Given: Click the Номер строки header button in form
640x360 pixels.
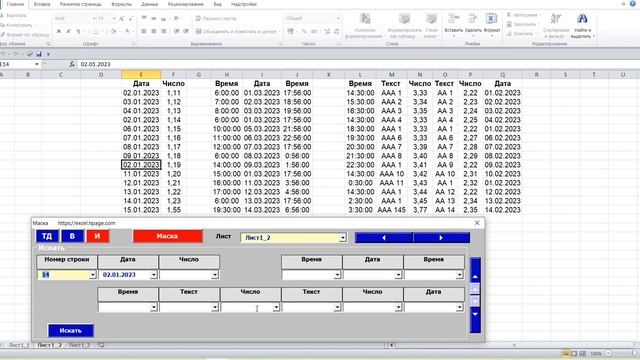Looking at the screenshot, I should coord(67,262).
